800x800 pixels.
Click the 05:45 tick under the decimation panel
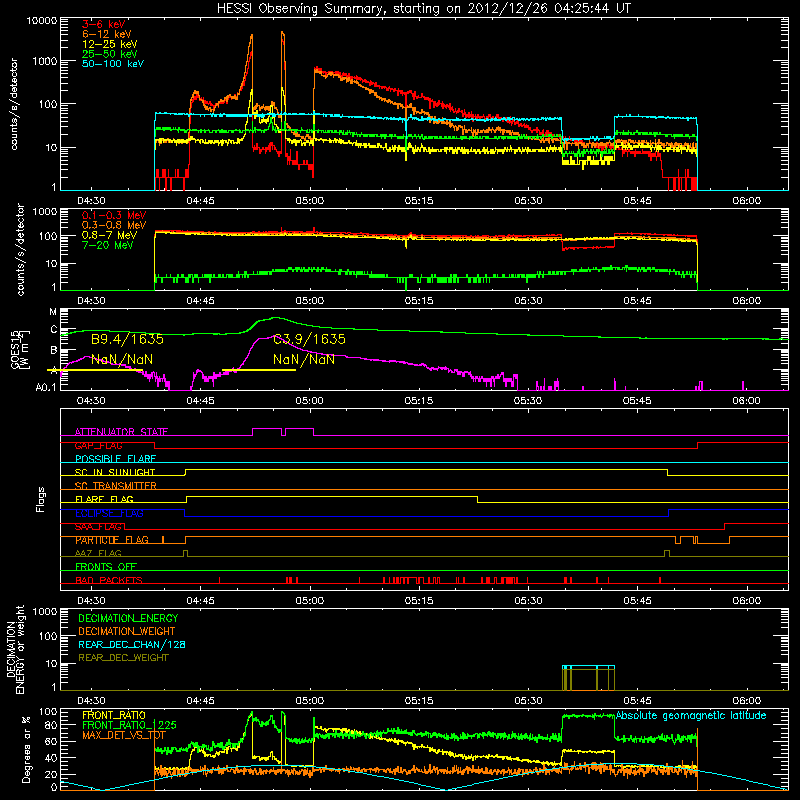[637, 701]
